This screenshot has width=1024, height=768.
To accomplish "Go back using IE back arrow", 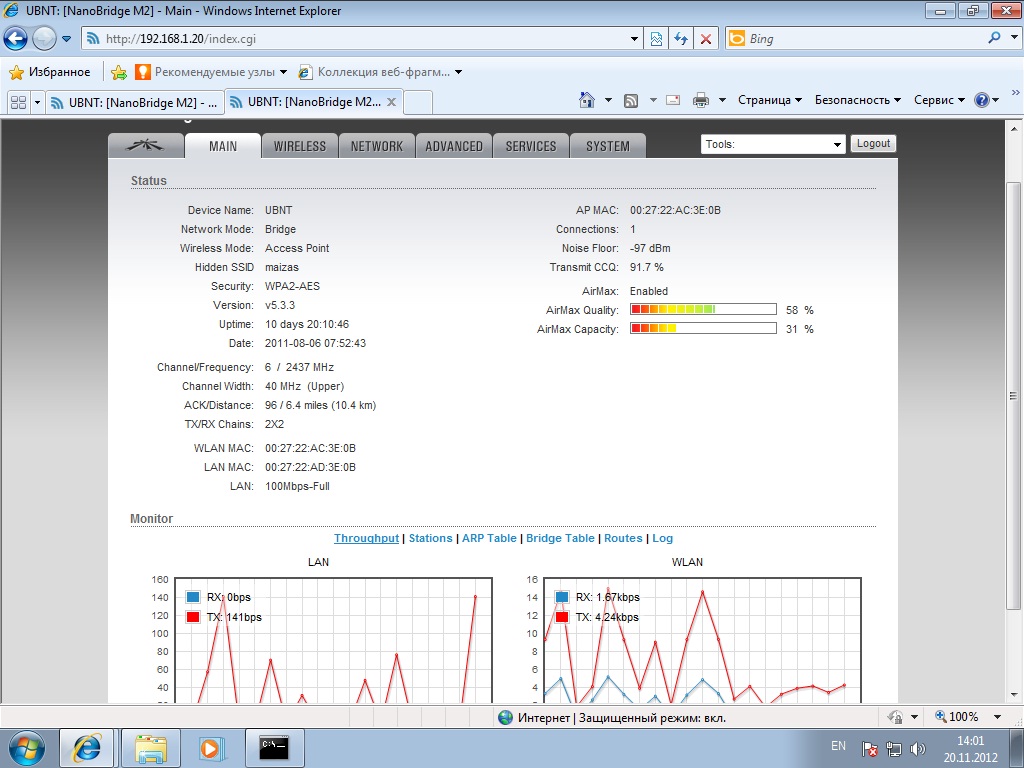I will tap(16, 39).
